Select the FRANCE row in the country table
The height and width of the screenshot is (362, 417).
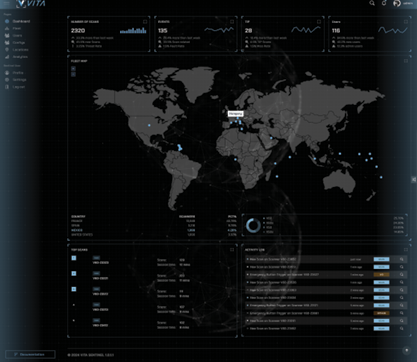(154, 221)
